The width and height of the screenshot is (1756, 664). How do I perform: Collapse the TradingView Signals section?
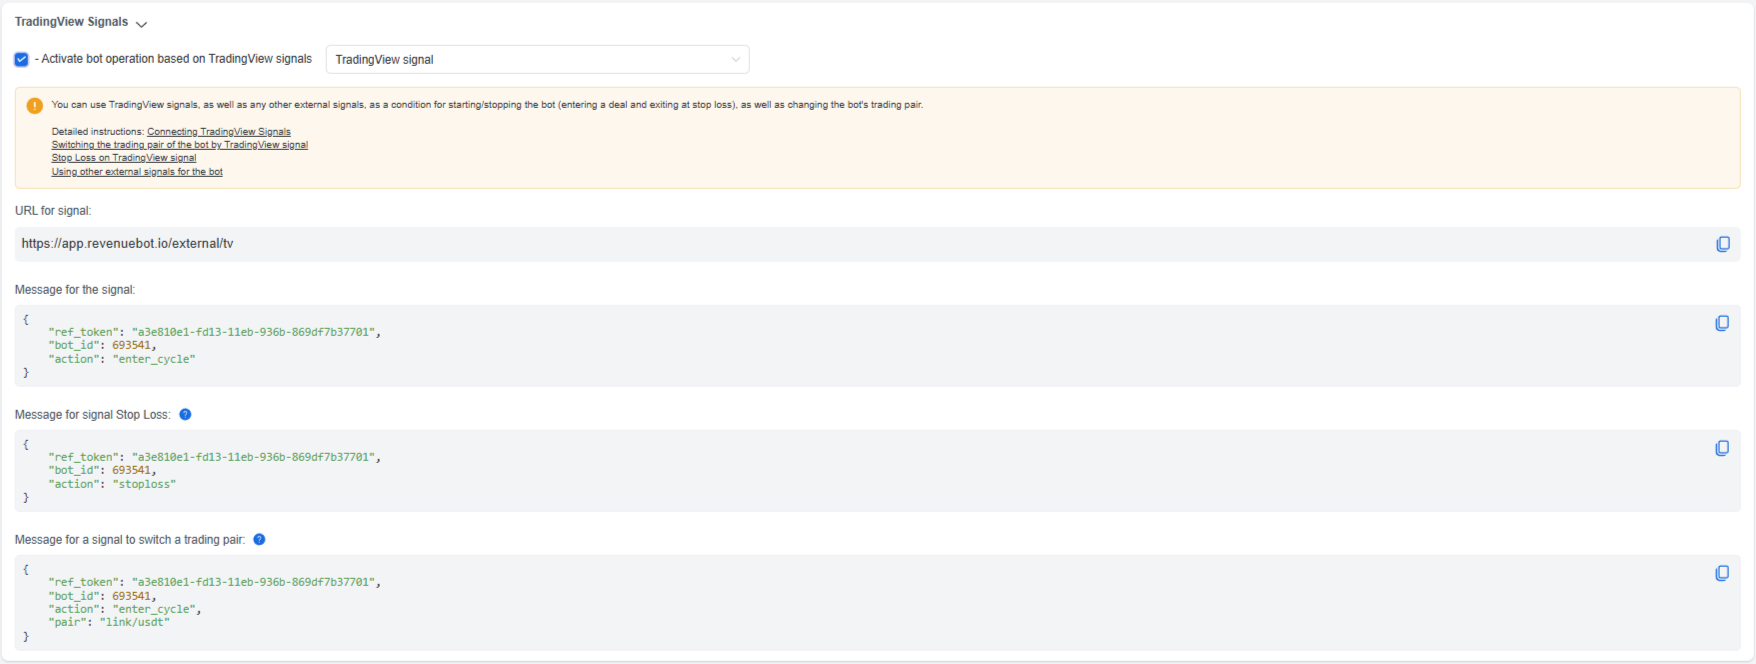[141, 23]
